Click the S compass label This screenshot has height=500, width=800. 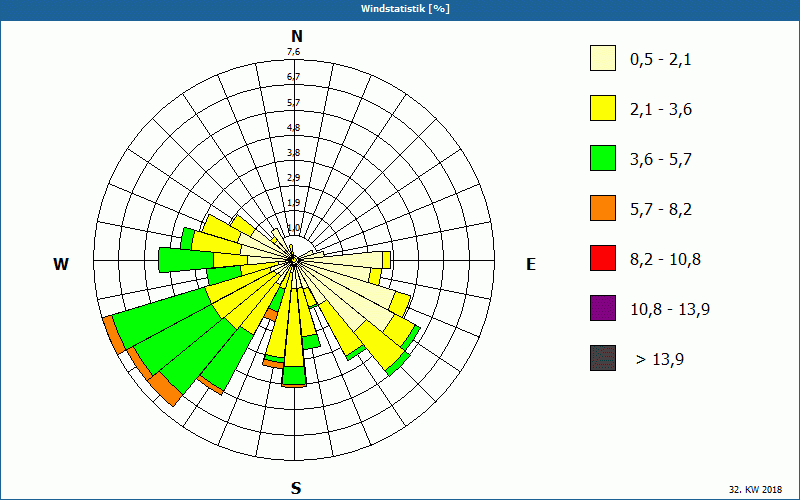(x=296, y=488)
